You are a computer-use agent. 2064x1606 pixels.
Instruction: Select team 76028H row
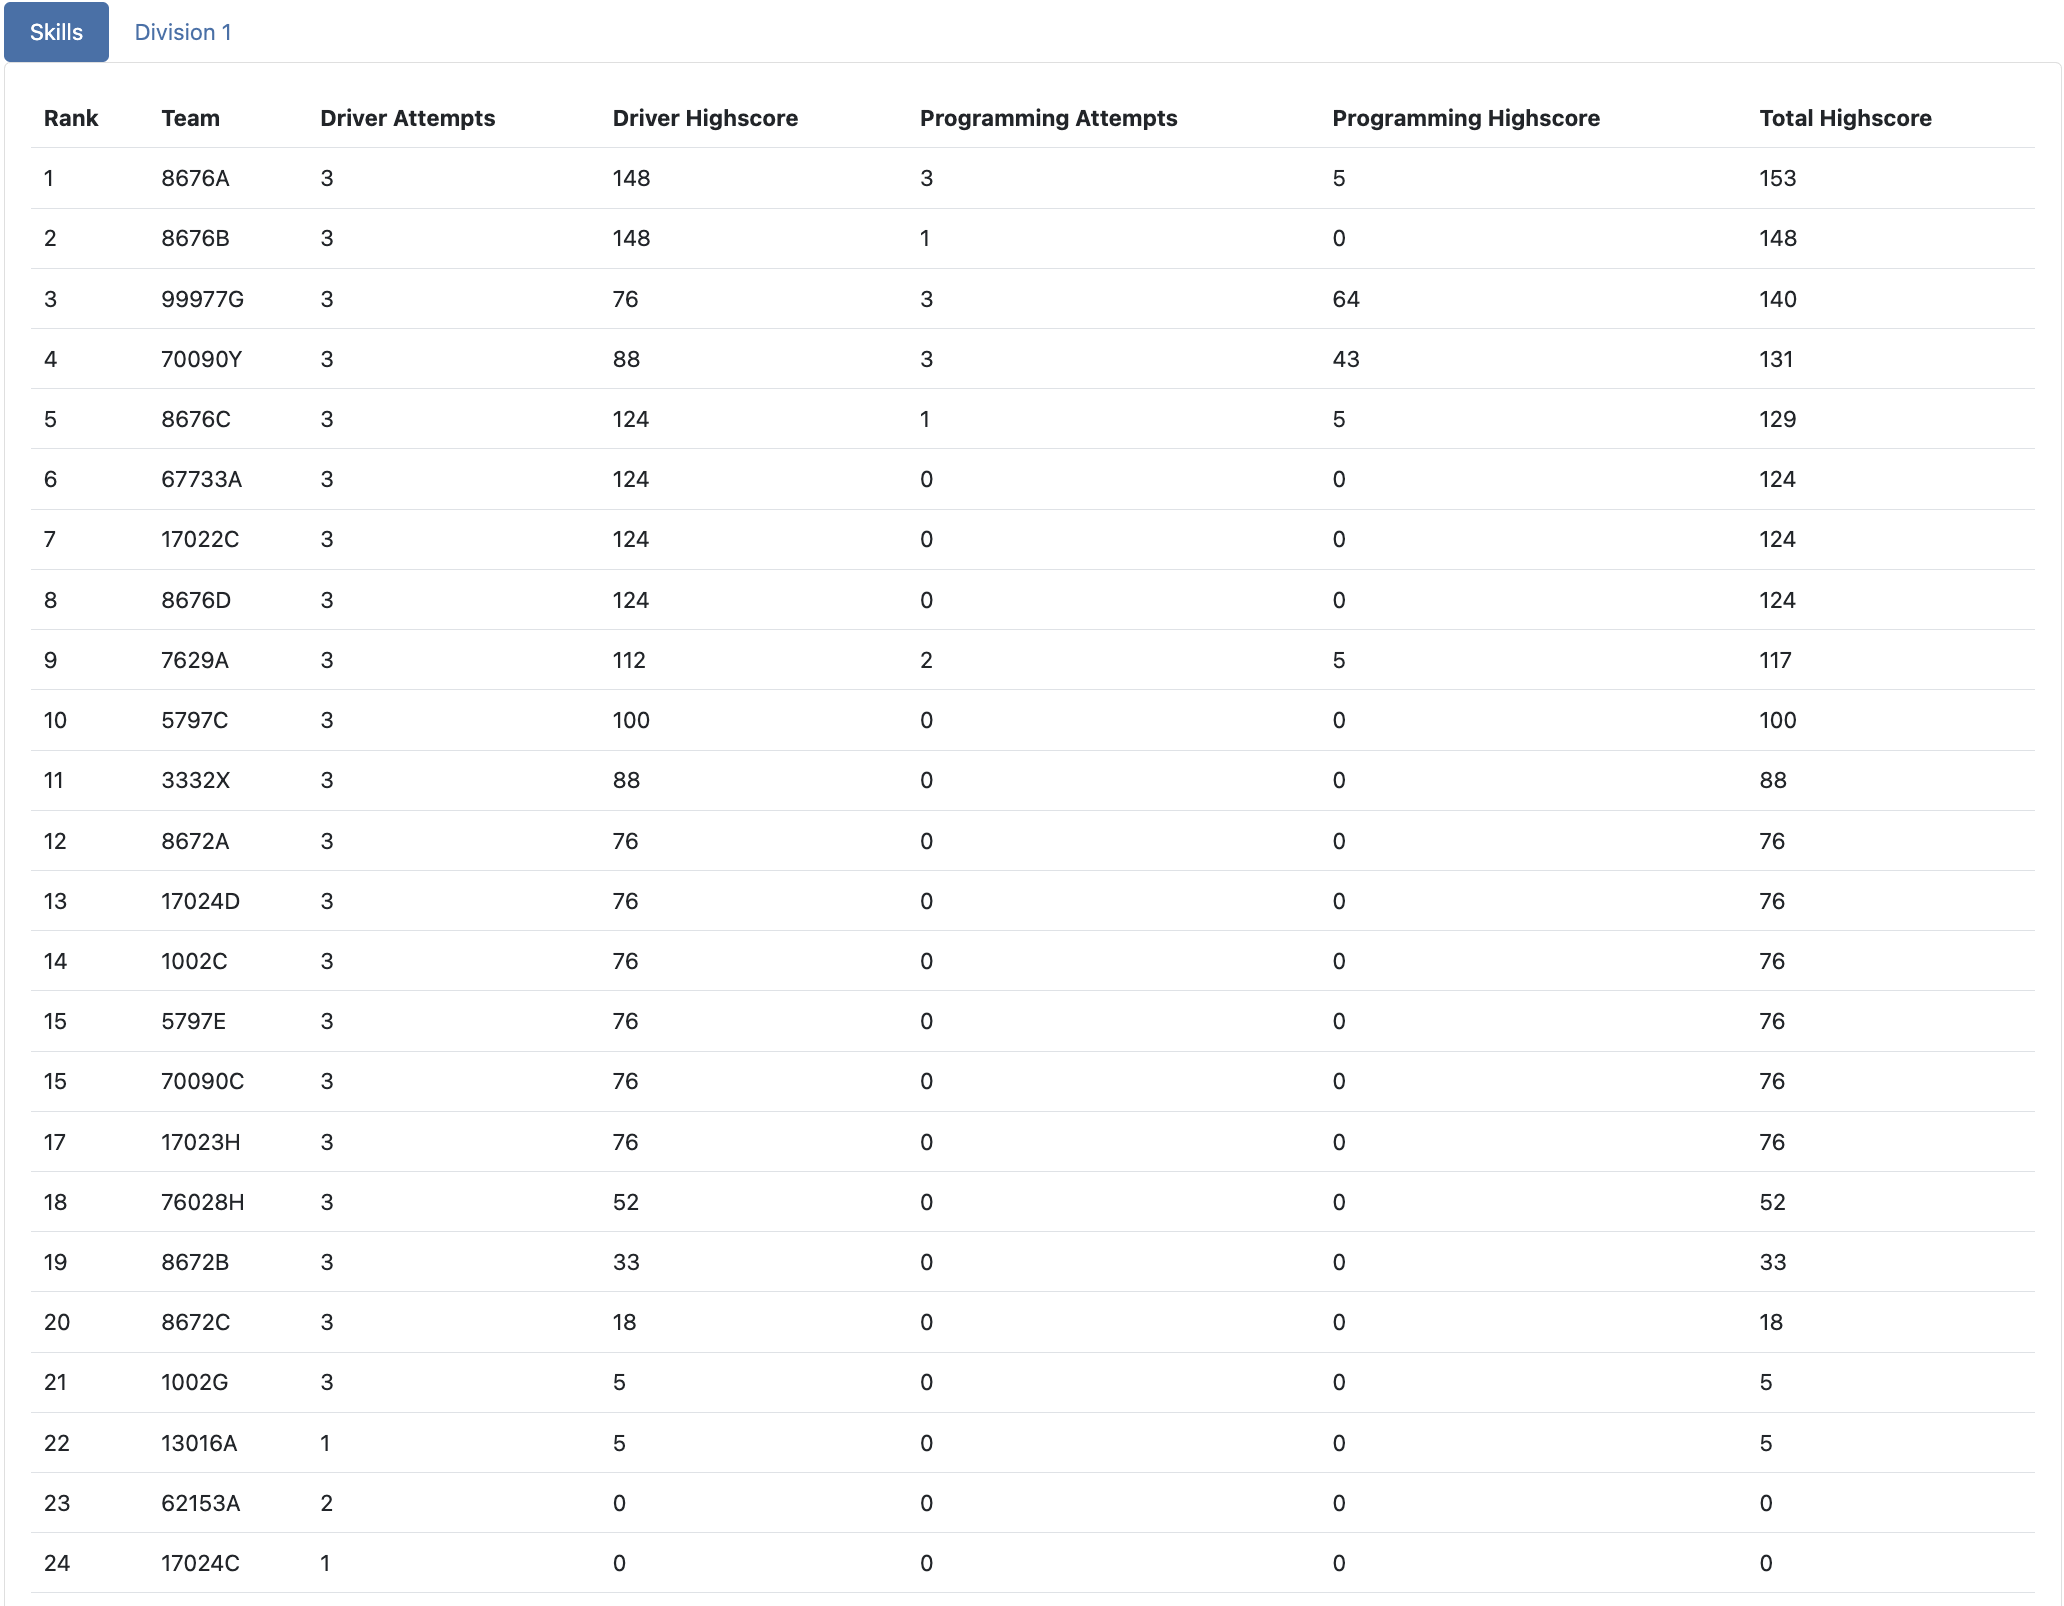[202, 1202]
